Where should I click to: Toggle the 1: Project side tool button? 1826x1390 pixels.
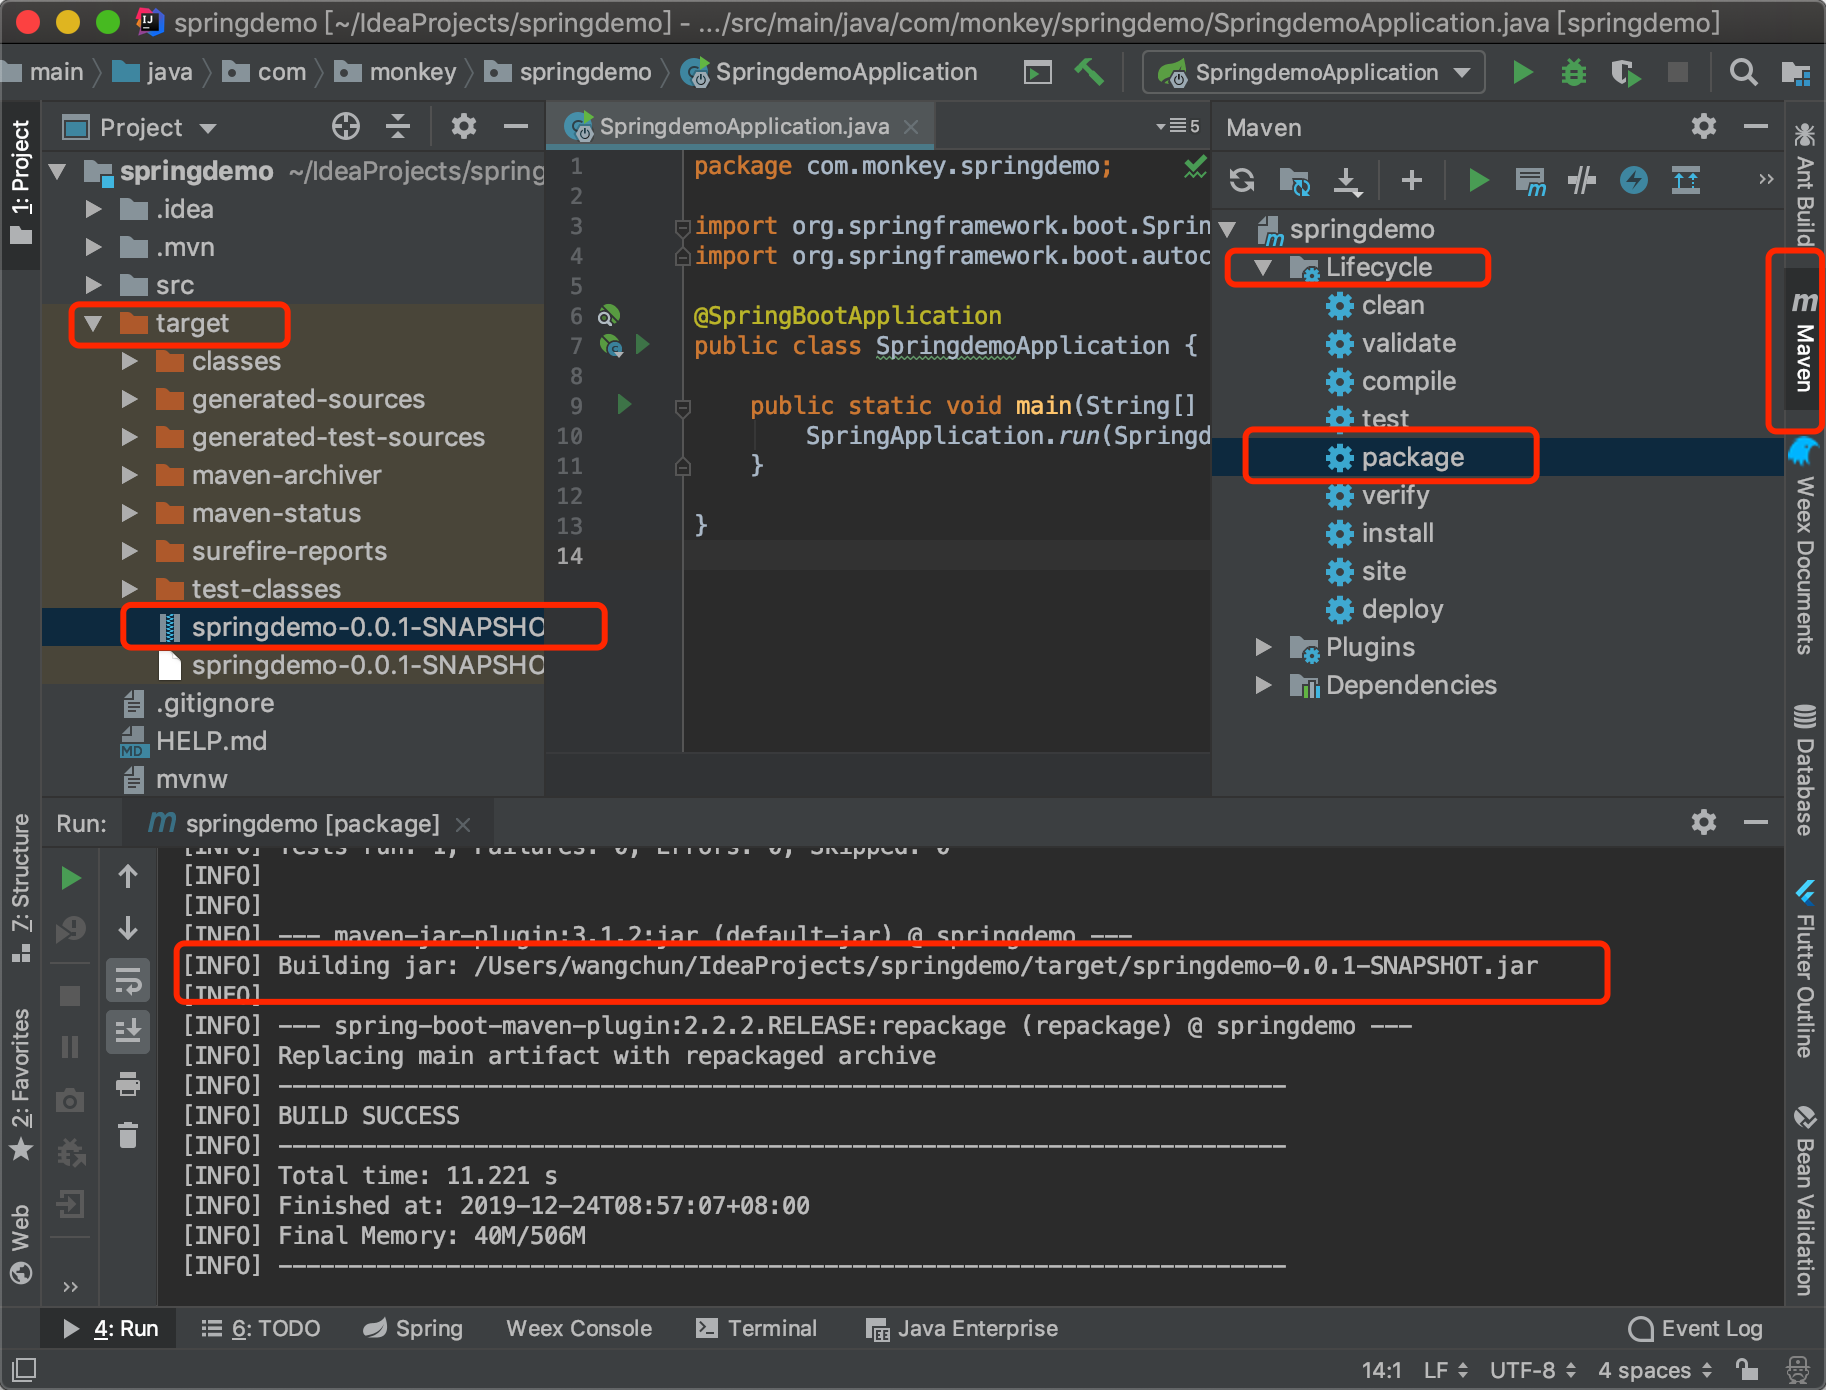(x=21, y=182)
